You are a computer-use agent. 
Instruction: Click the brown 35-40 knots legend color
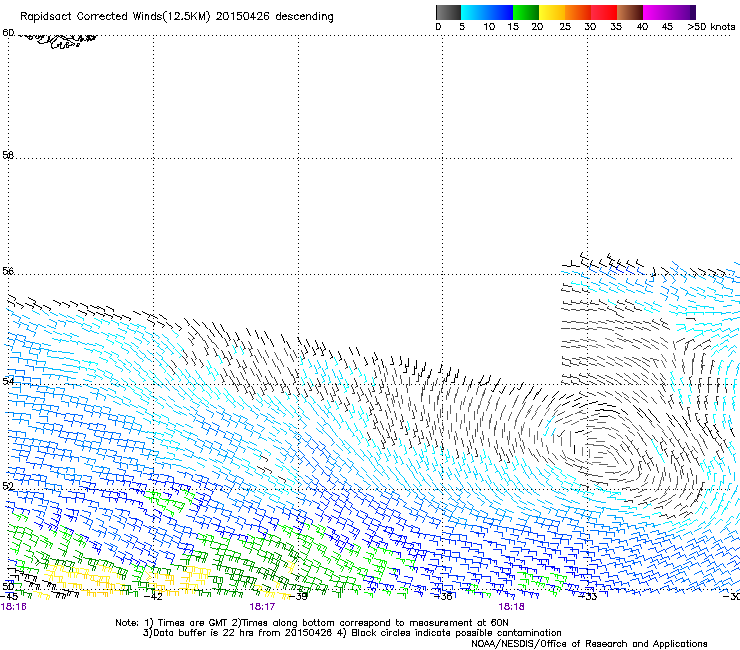click(630, 12)
